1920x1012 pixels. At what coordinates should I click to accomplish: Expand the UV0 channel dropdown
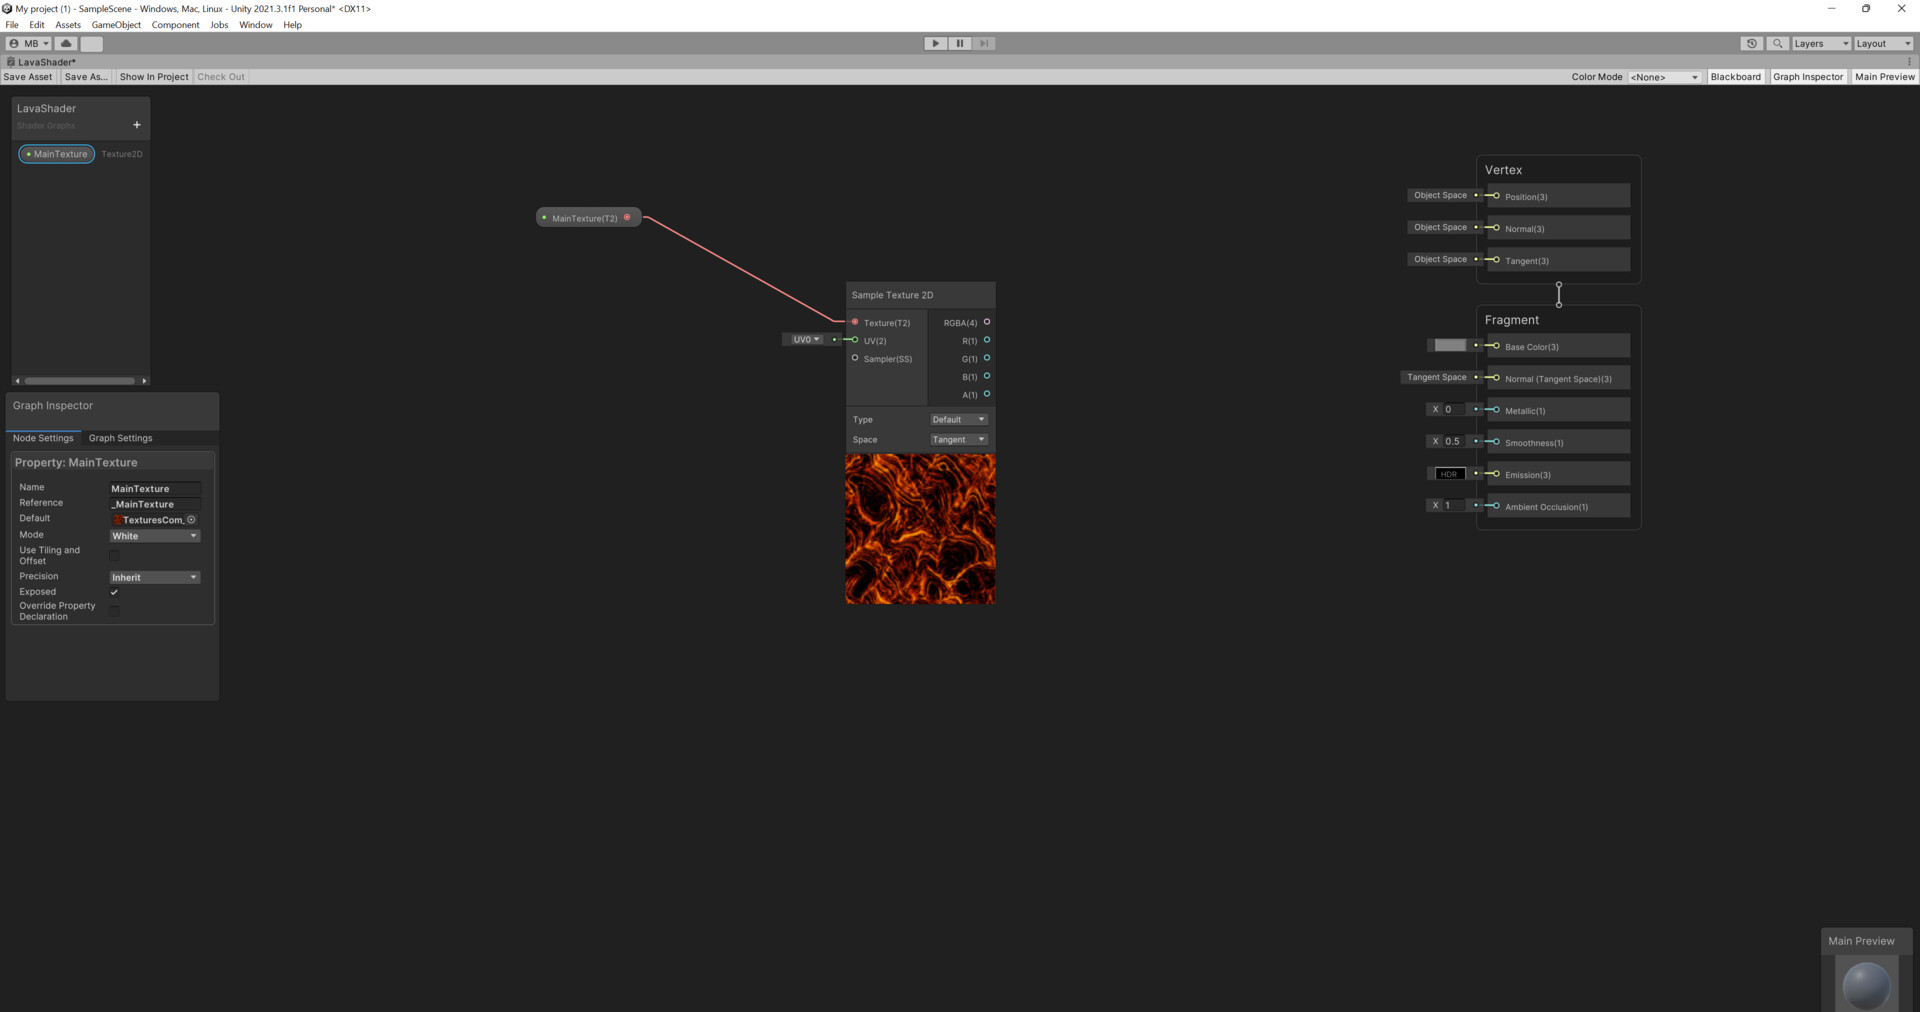(804, 339)
